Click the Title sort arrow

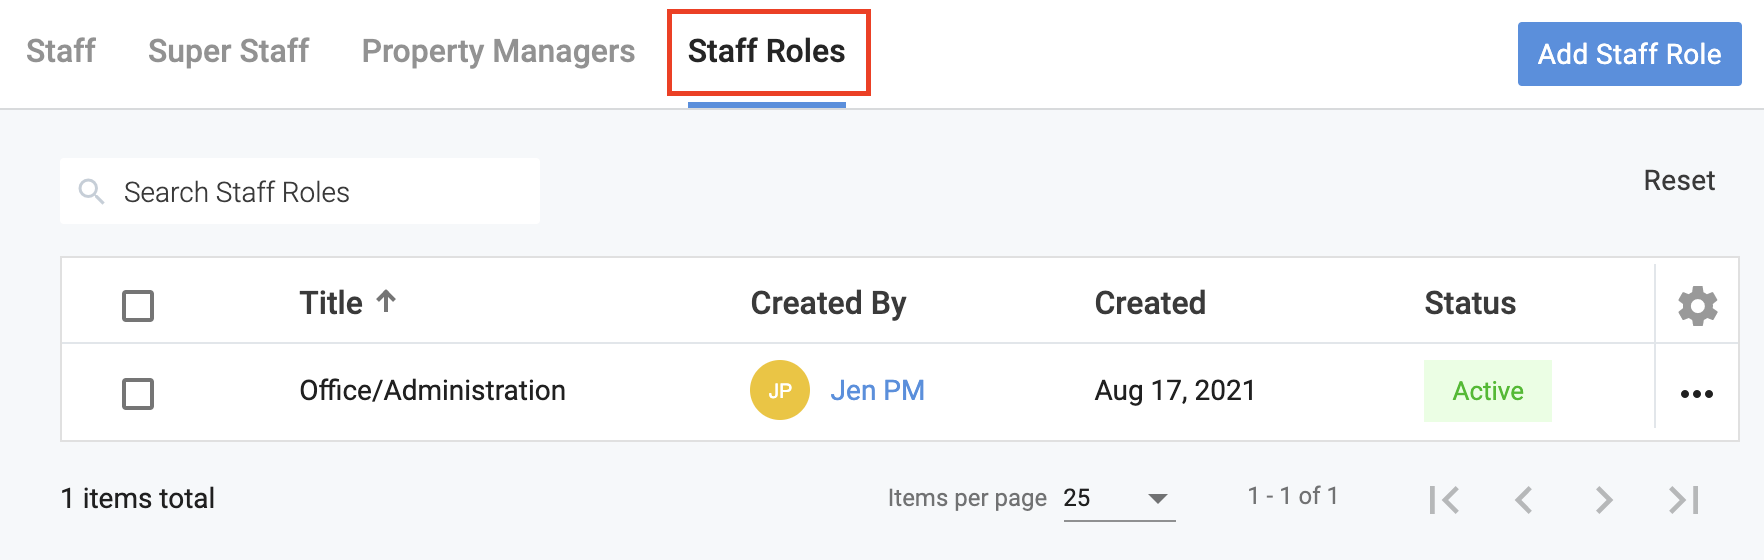386,301
